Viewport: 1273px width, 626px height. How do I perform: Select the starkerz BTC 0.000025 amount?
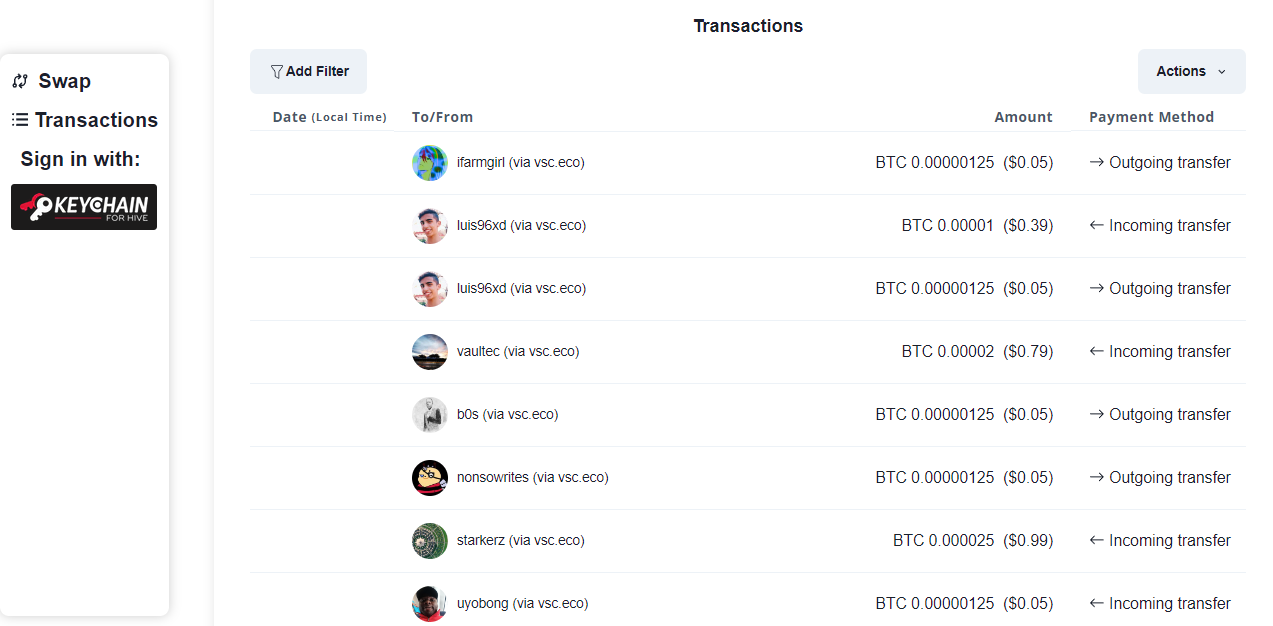943,541
